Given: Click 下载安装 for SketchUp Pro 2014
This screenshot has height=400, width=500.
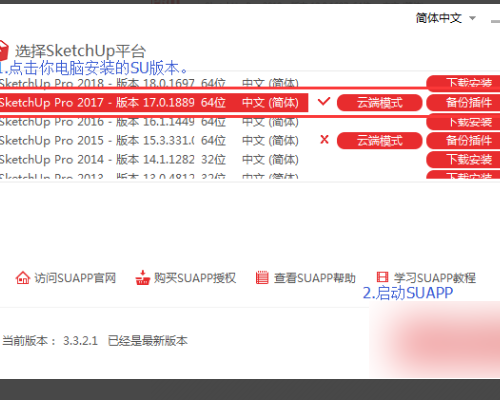Looking at the screenshot, I should tap(463, 160).
